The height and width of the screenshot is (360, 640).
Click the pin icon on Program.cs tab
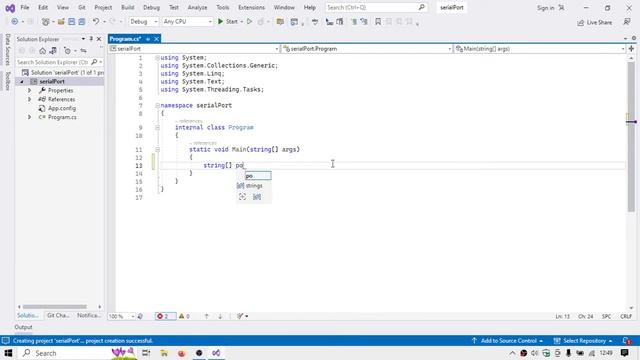tap(148, 39)
